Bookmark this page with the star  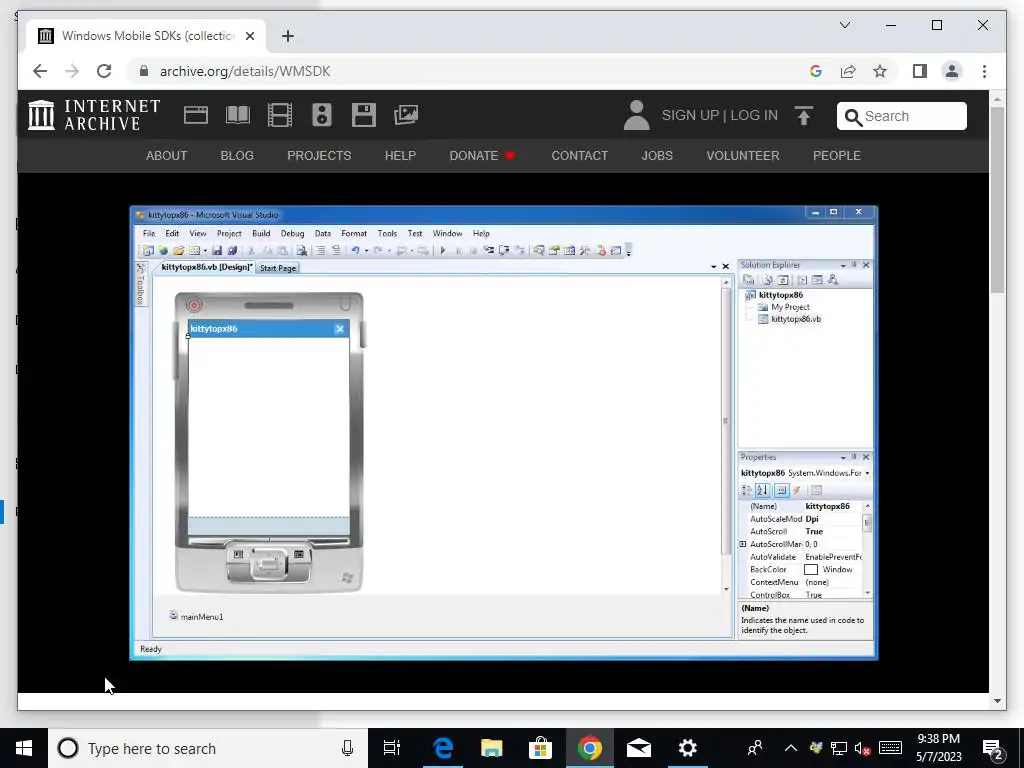[x=880, y=71]
